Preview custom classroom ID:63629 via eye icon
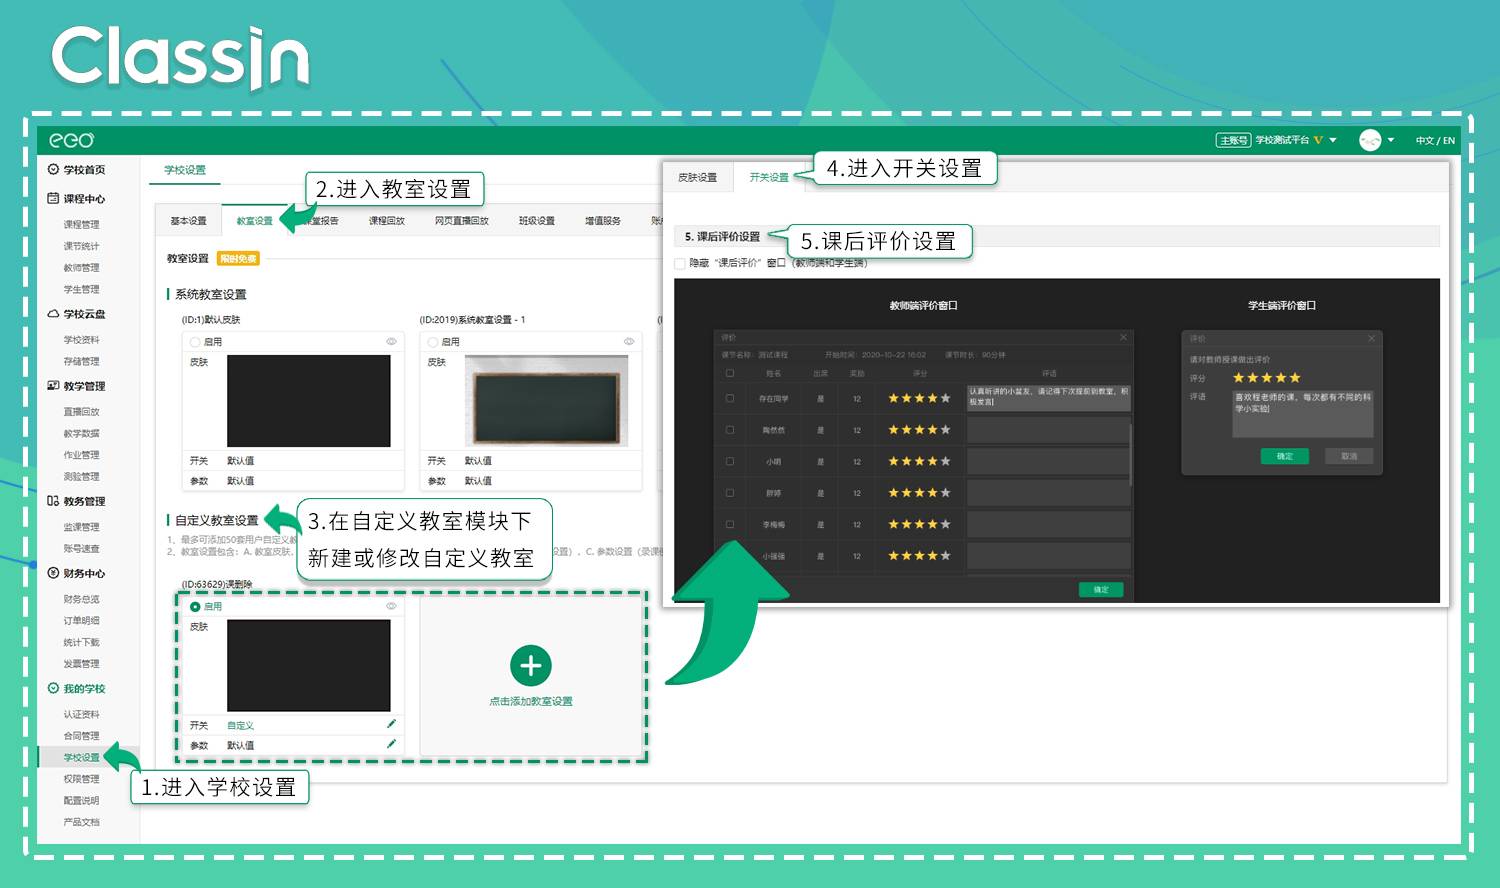This screenshot has width=1500, height=888. pyautogui.click(x=391, y=606)
